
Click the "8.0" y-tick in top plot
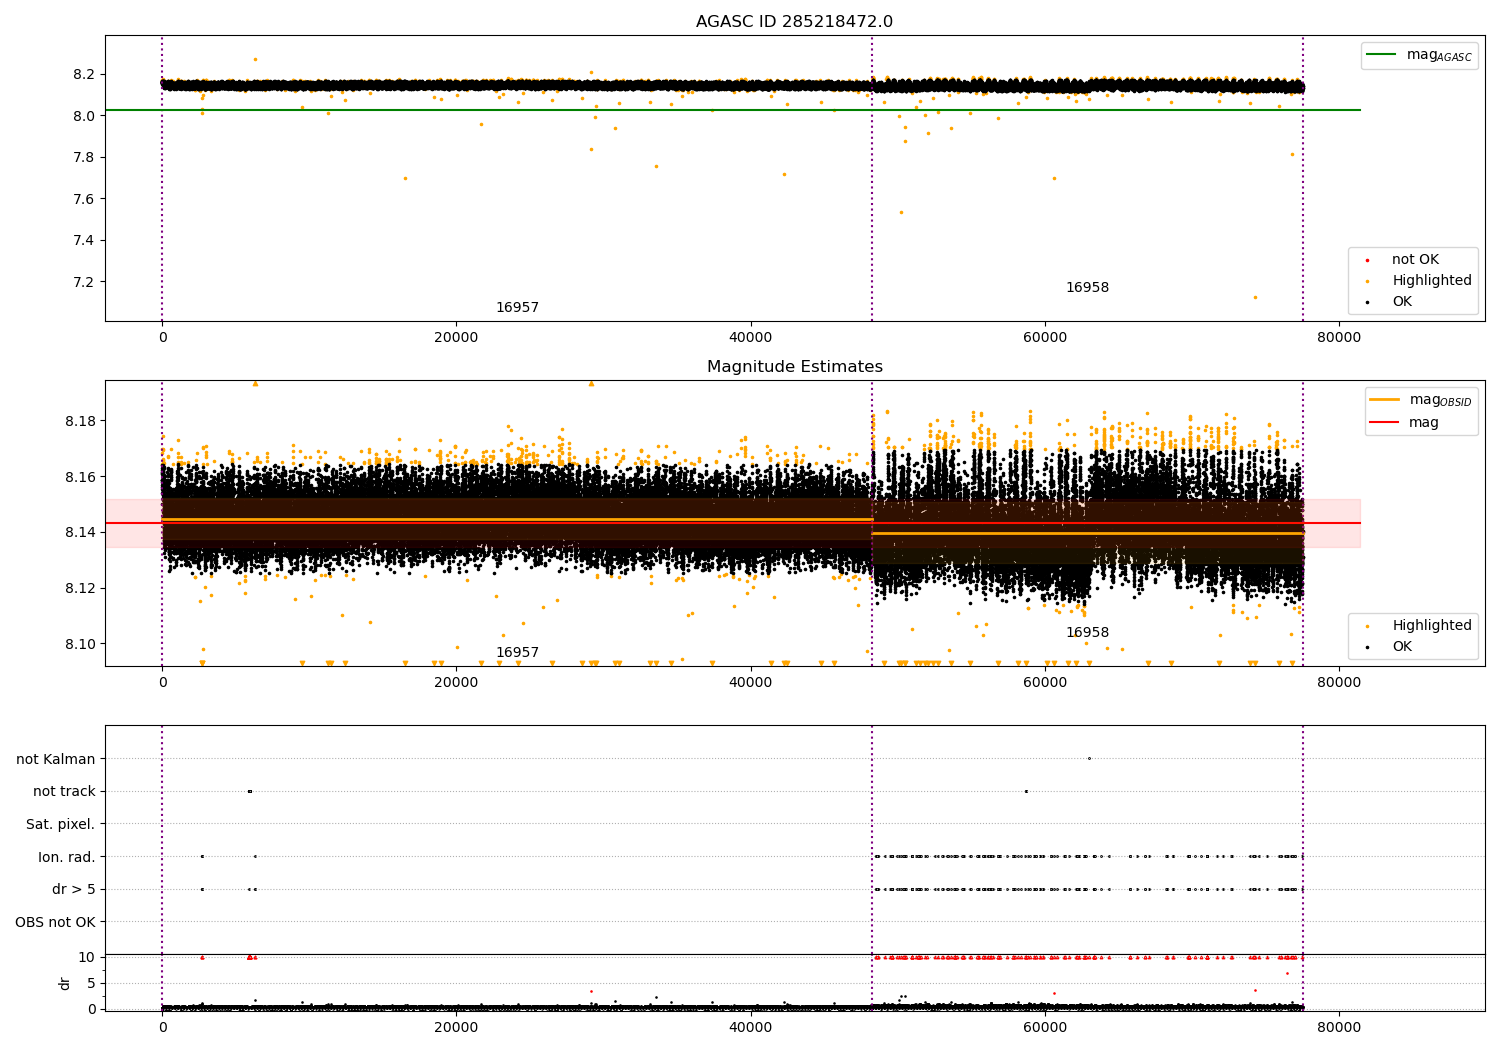(84, 116)
